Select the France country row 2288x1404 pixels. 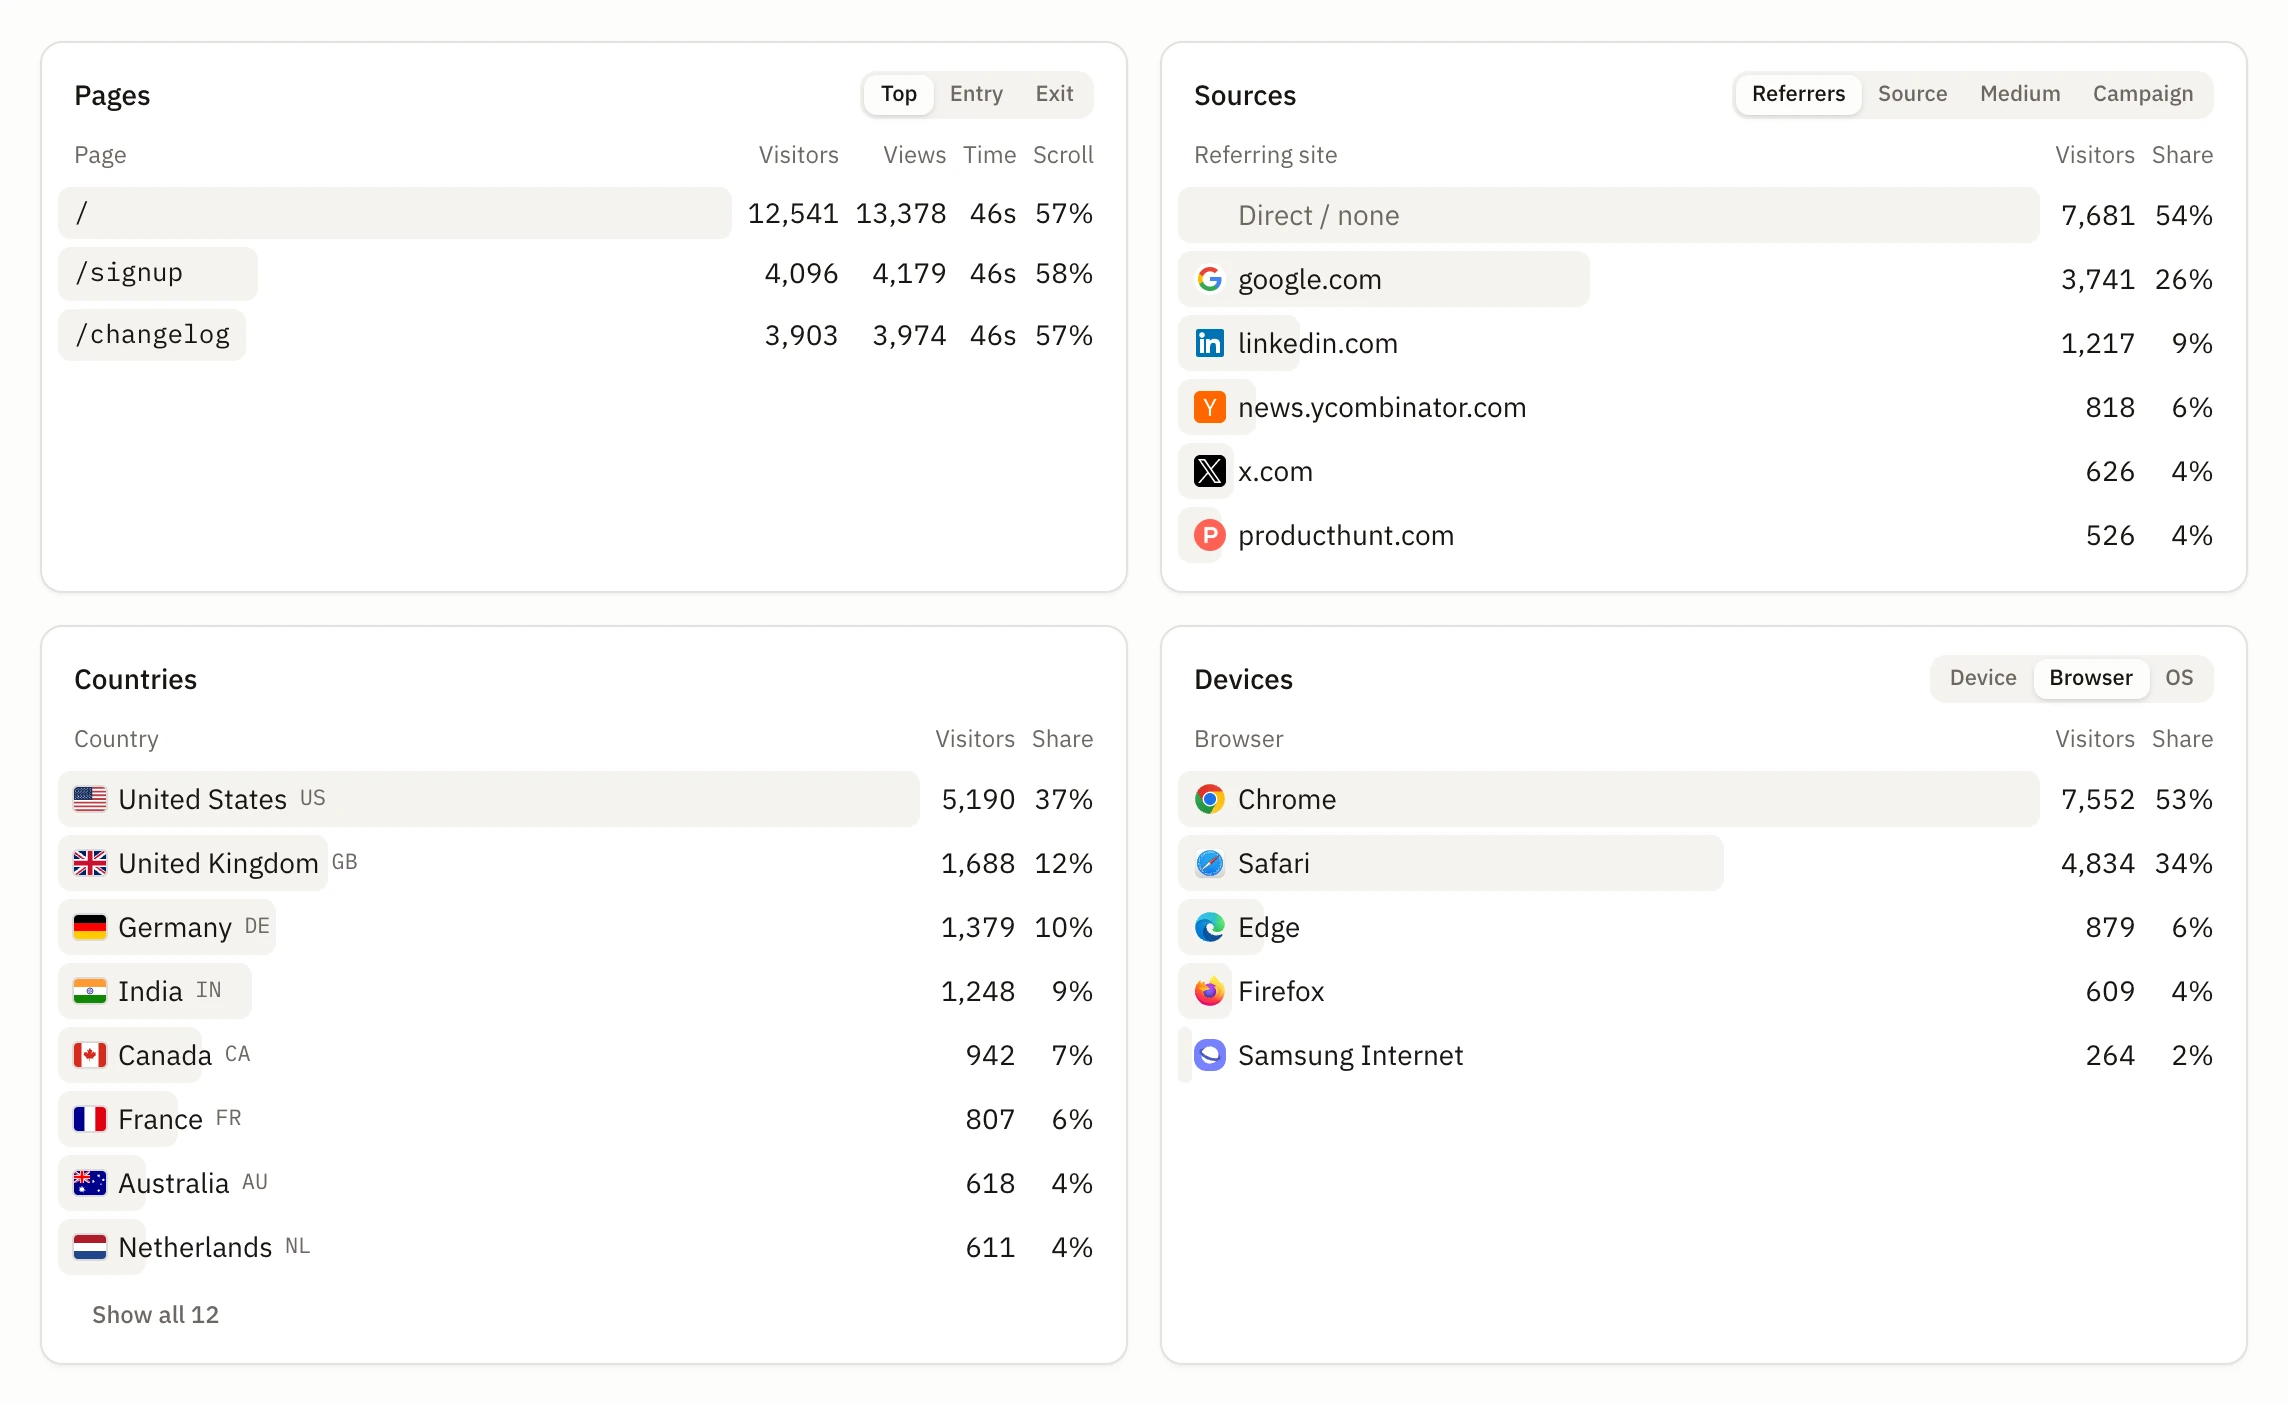click(584, 1119)
